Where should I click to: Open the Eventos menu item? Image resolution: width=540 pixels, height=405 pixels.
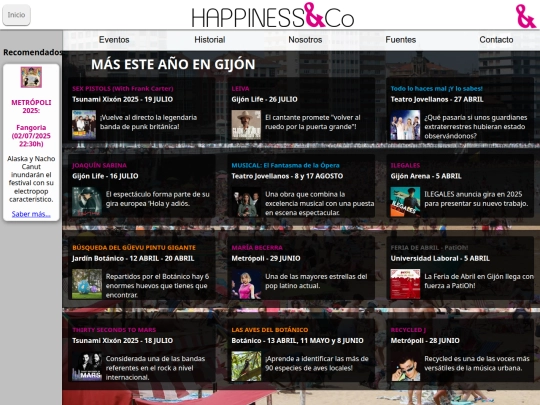[x=114, y=40]
